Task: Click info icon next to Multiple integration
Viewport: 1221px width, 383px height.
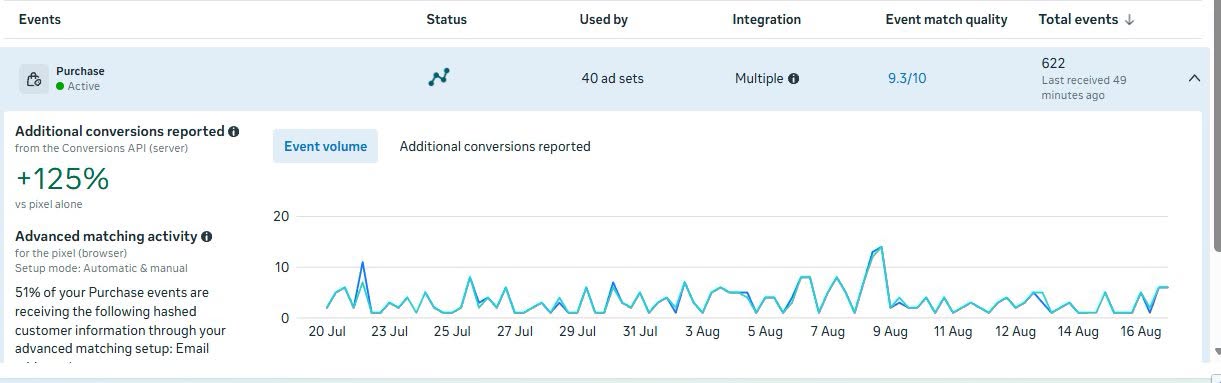Action: coord(793,79)
